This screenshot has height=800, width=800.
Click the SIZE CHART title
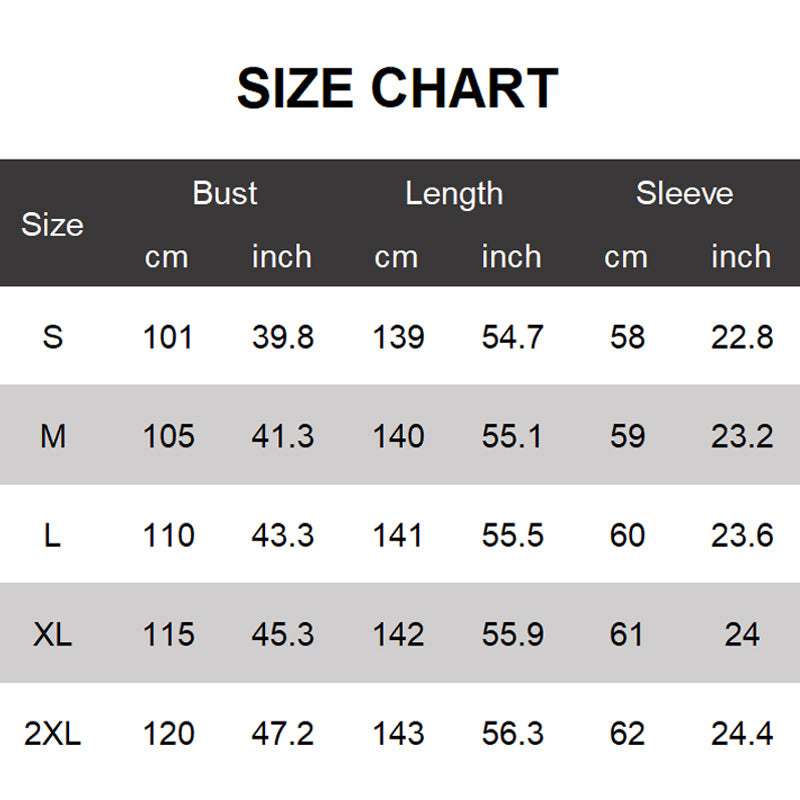397,89
